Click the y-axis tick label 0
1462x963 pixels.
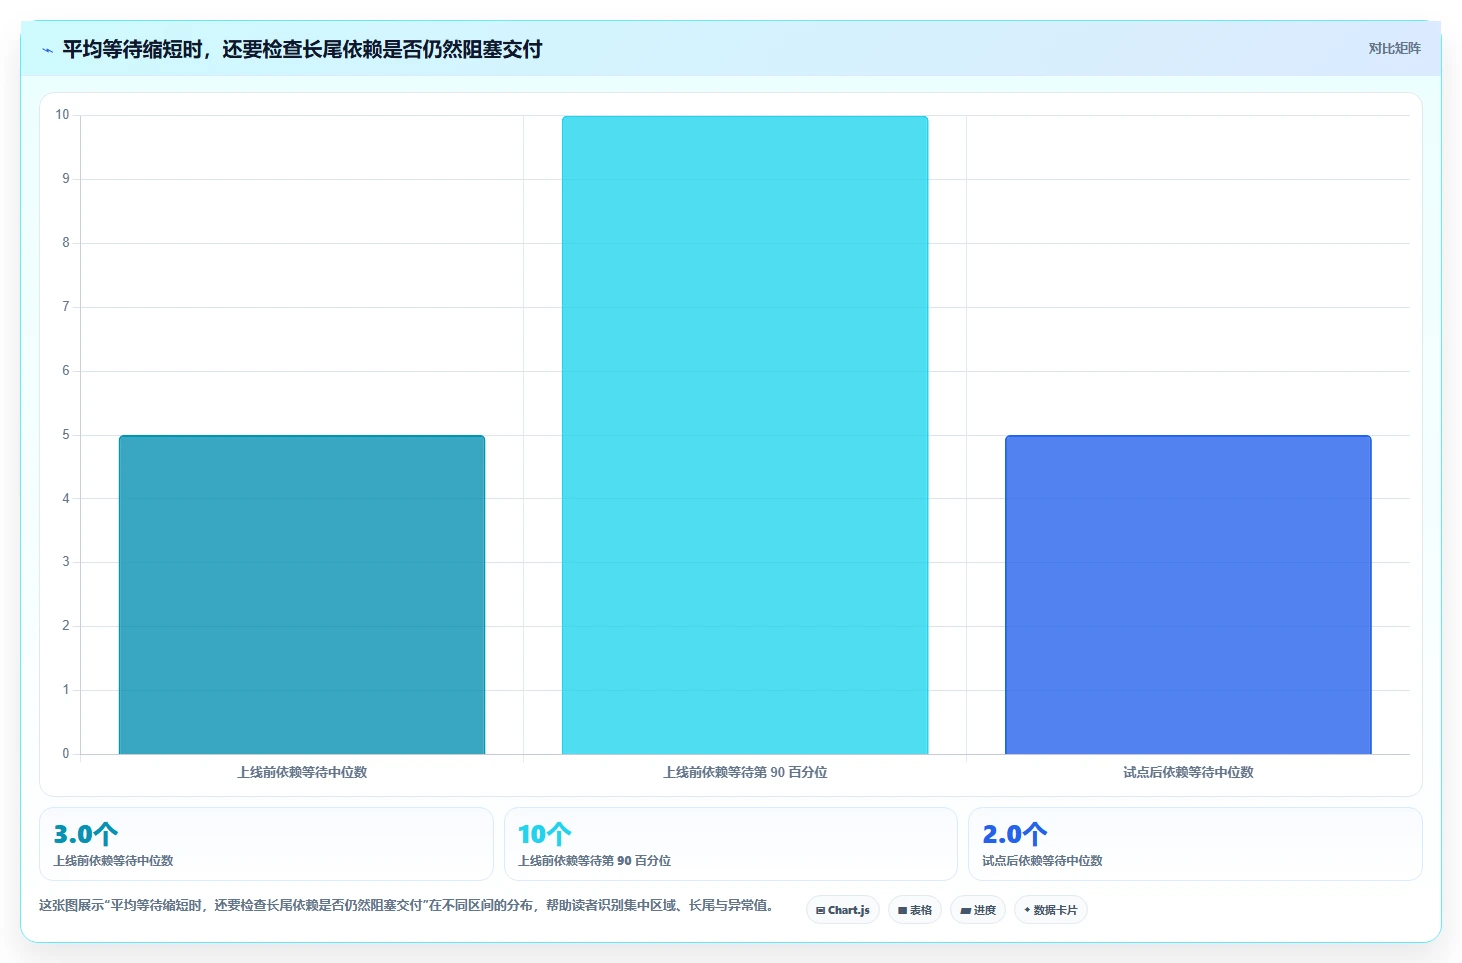66,754
